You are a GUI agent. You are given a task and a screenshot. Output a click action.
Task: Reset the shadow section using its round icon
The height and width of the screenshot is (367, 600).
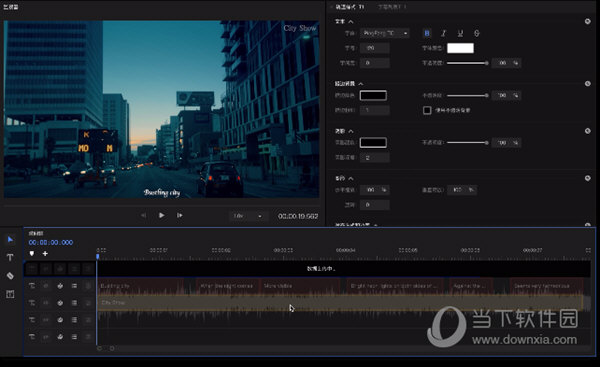pos(588,131)
